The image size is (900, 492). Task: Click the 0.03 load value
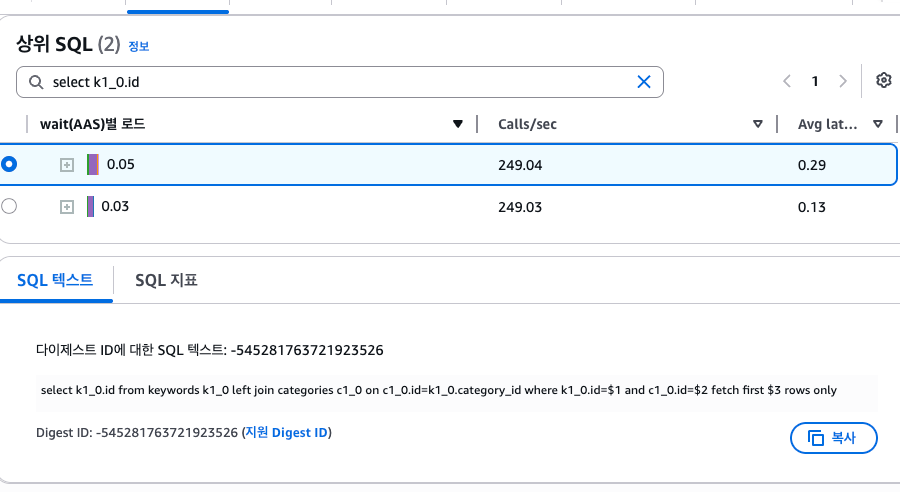pos(115,207)
